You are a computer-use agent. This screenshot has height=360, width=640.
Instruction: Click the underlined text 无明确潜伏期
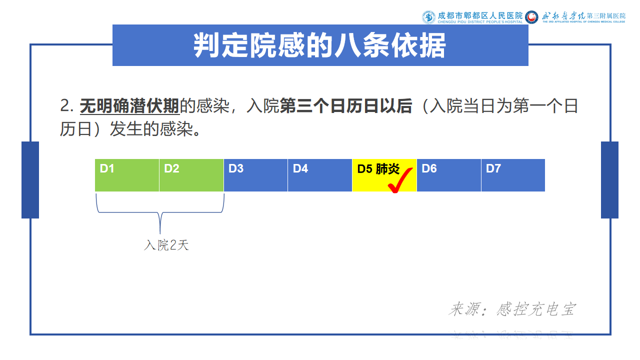pos(129,106)
